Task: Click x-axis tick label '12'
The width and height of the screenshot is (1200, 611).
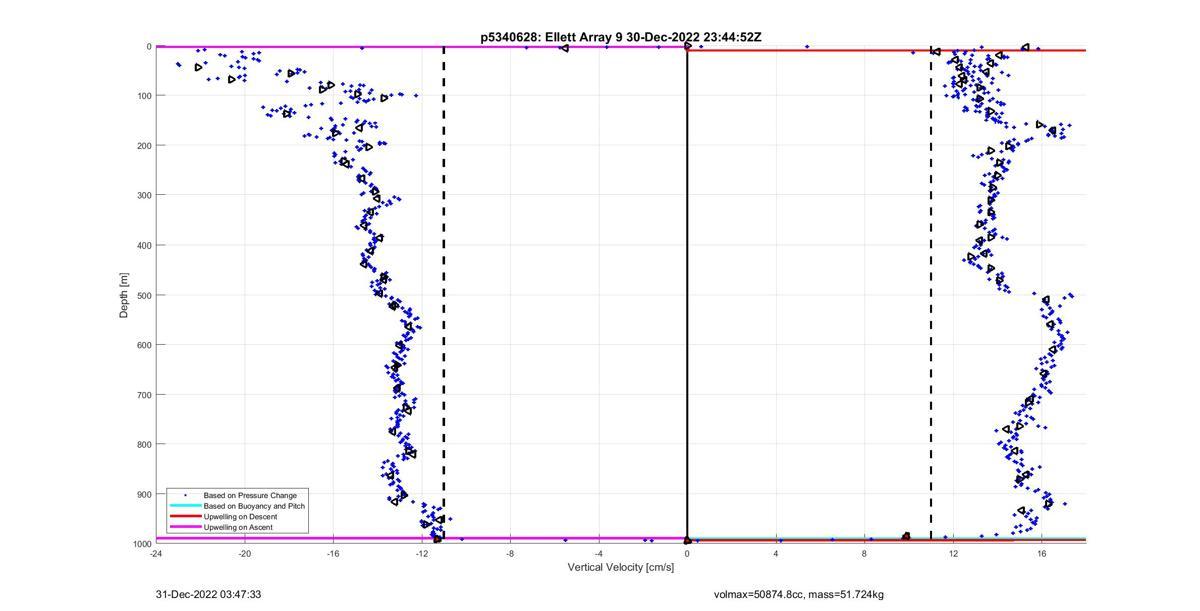Action: [x=953, y=553]
